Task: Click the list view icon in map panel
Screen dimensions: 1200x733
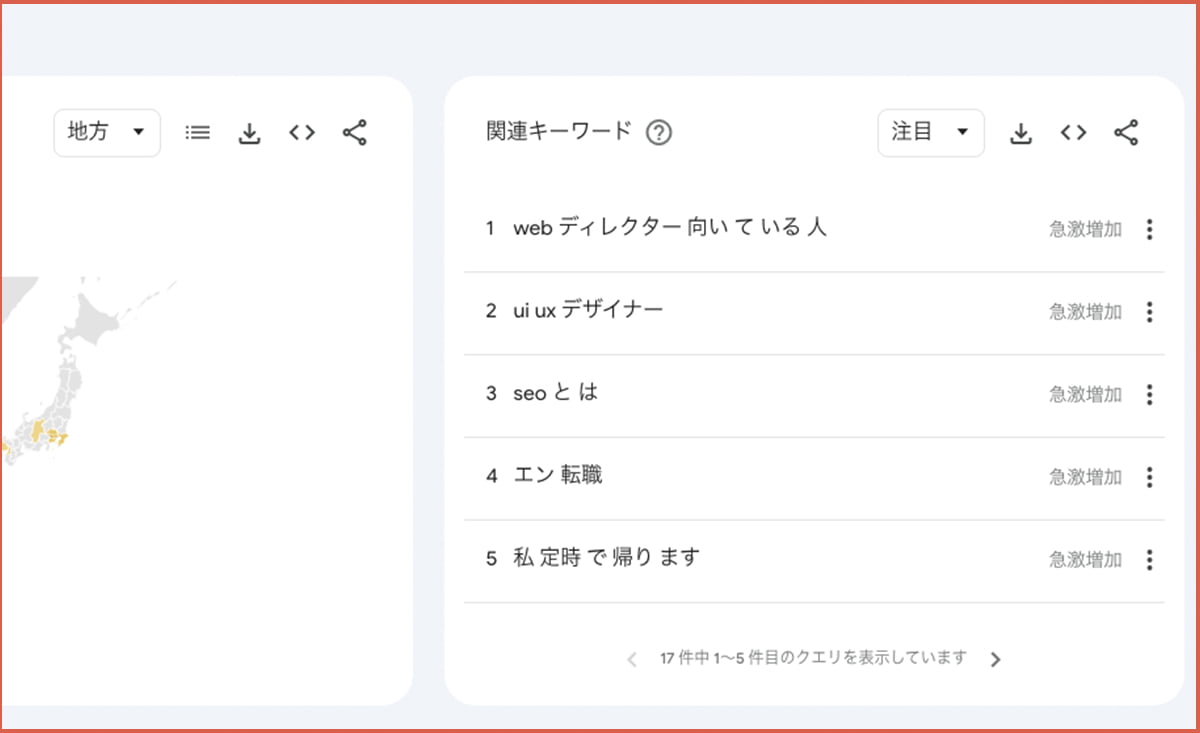Action: click(x=198, y=132)
